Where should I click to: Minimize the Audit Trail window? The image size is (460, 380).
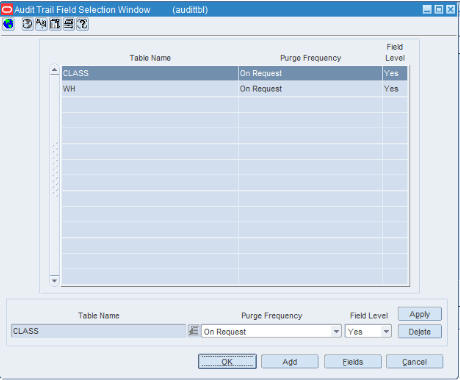tap(427, 10)
